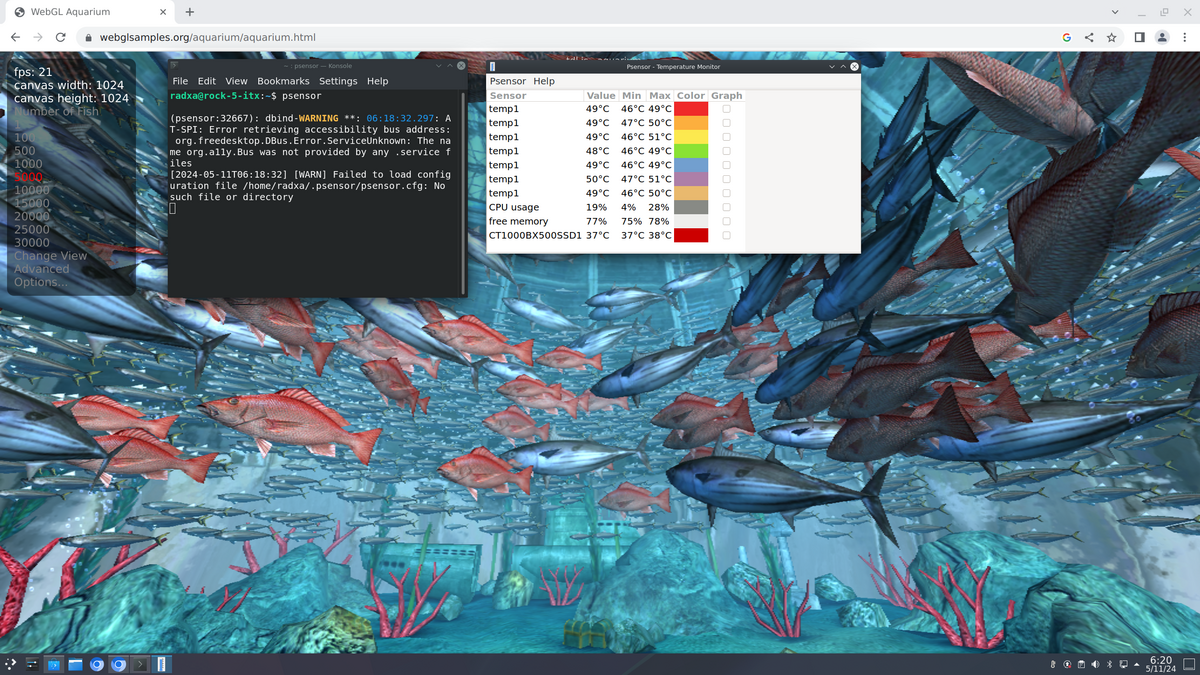This screenshot has height=675, width=1200.
Task: Tick graph checkbox for green temp1 row
Action: pos(727,151)
